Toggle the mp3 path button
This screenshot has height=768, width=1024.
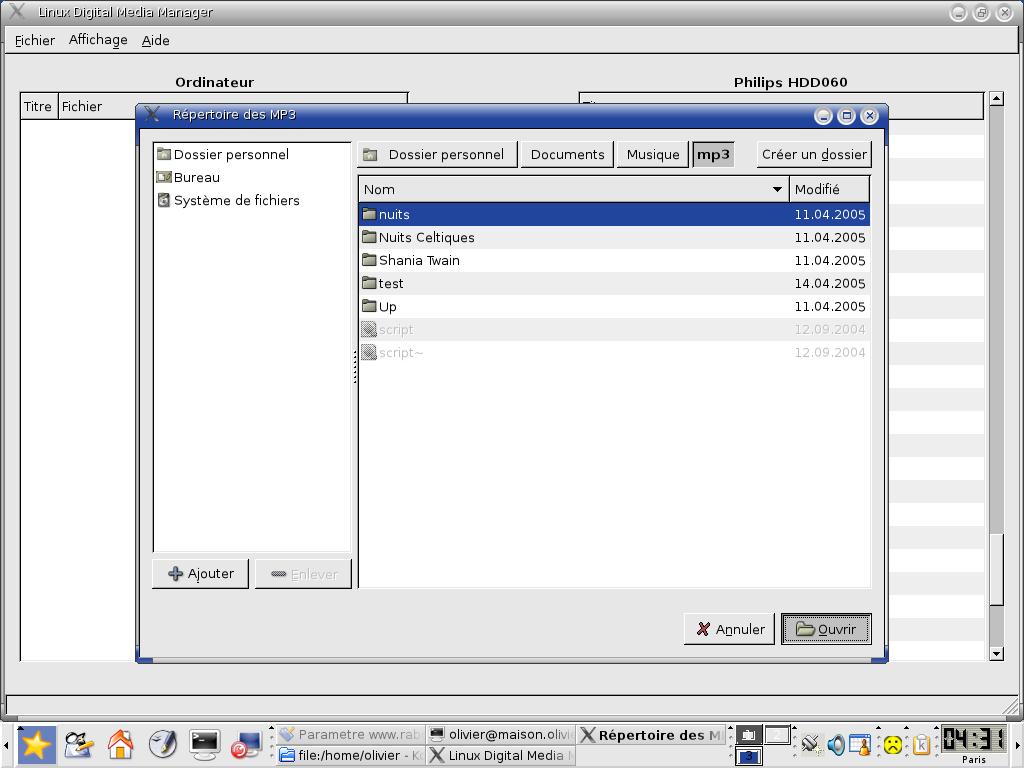(713, 154)
